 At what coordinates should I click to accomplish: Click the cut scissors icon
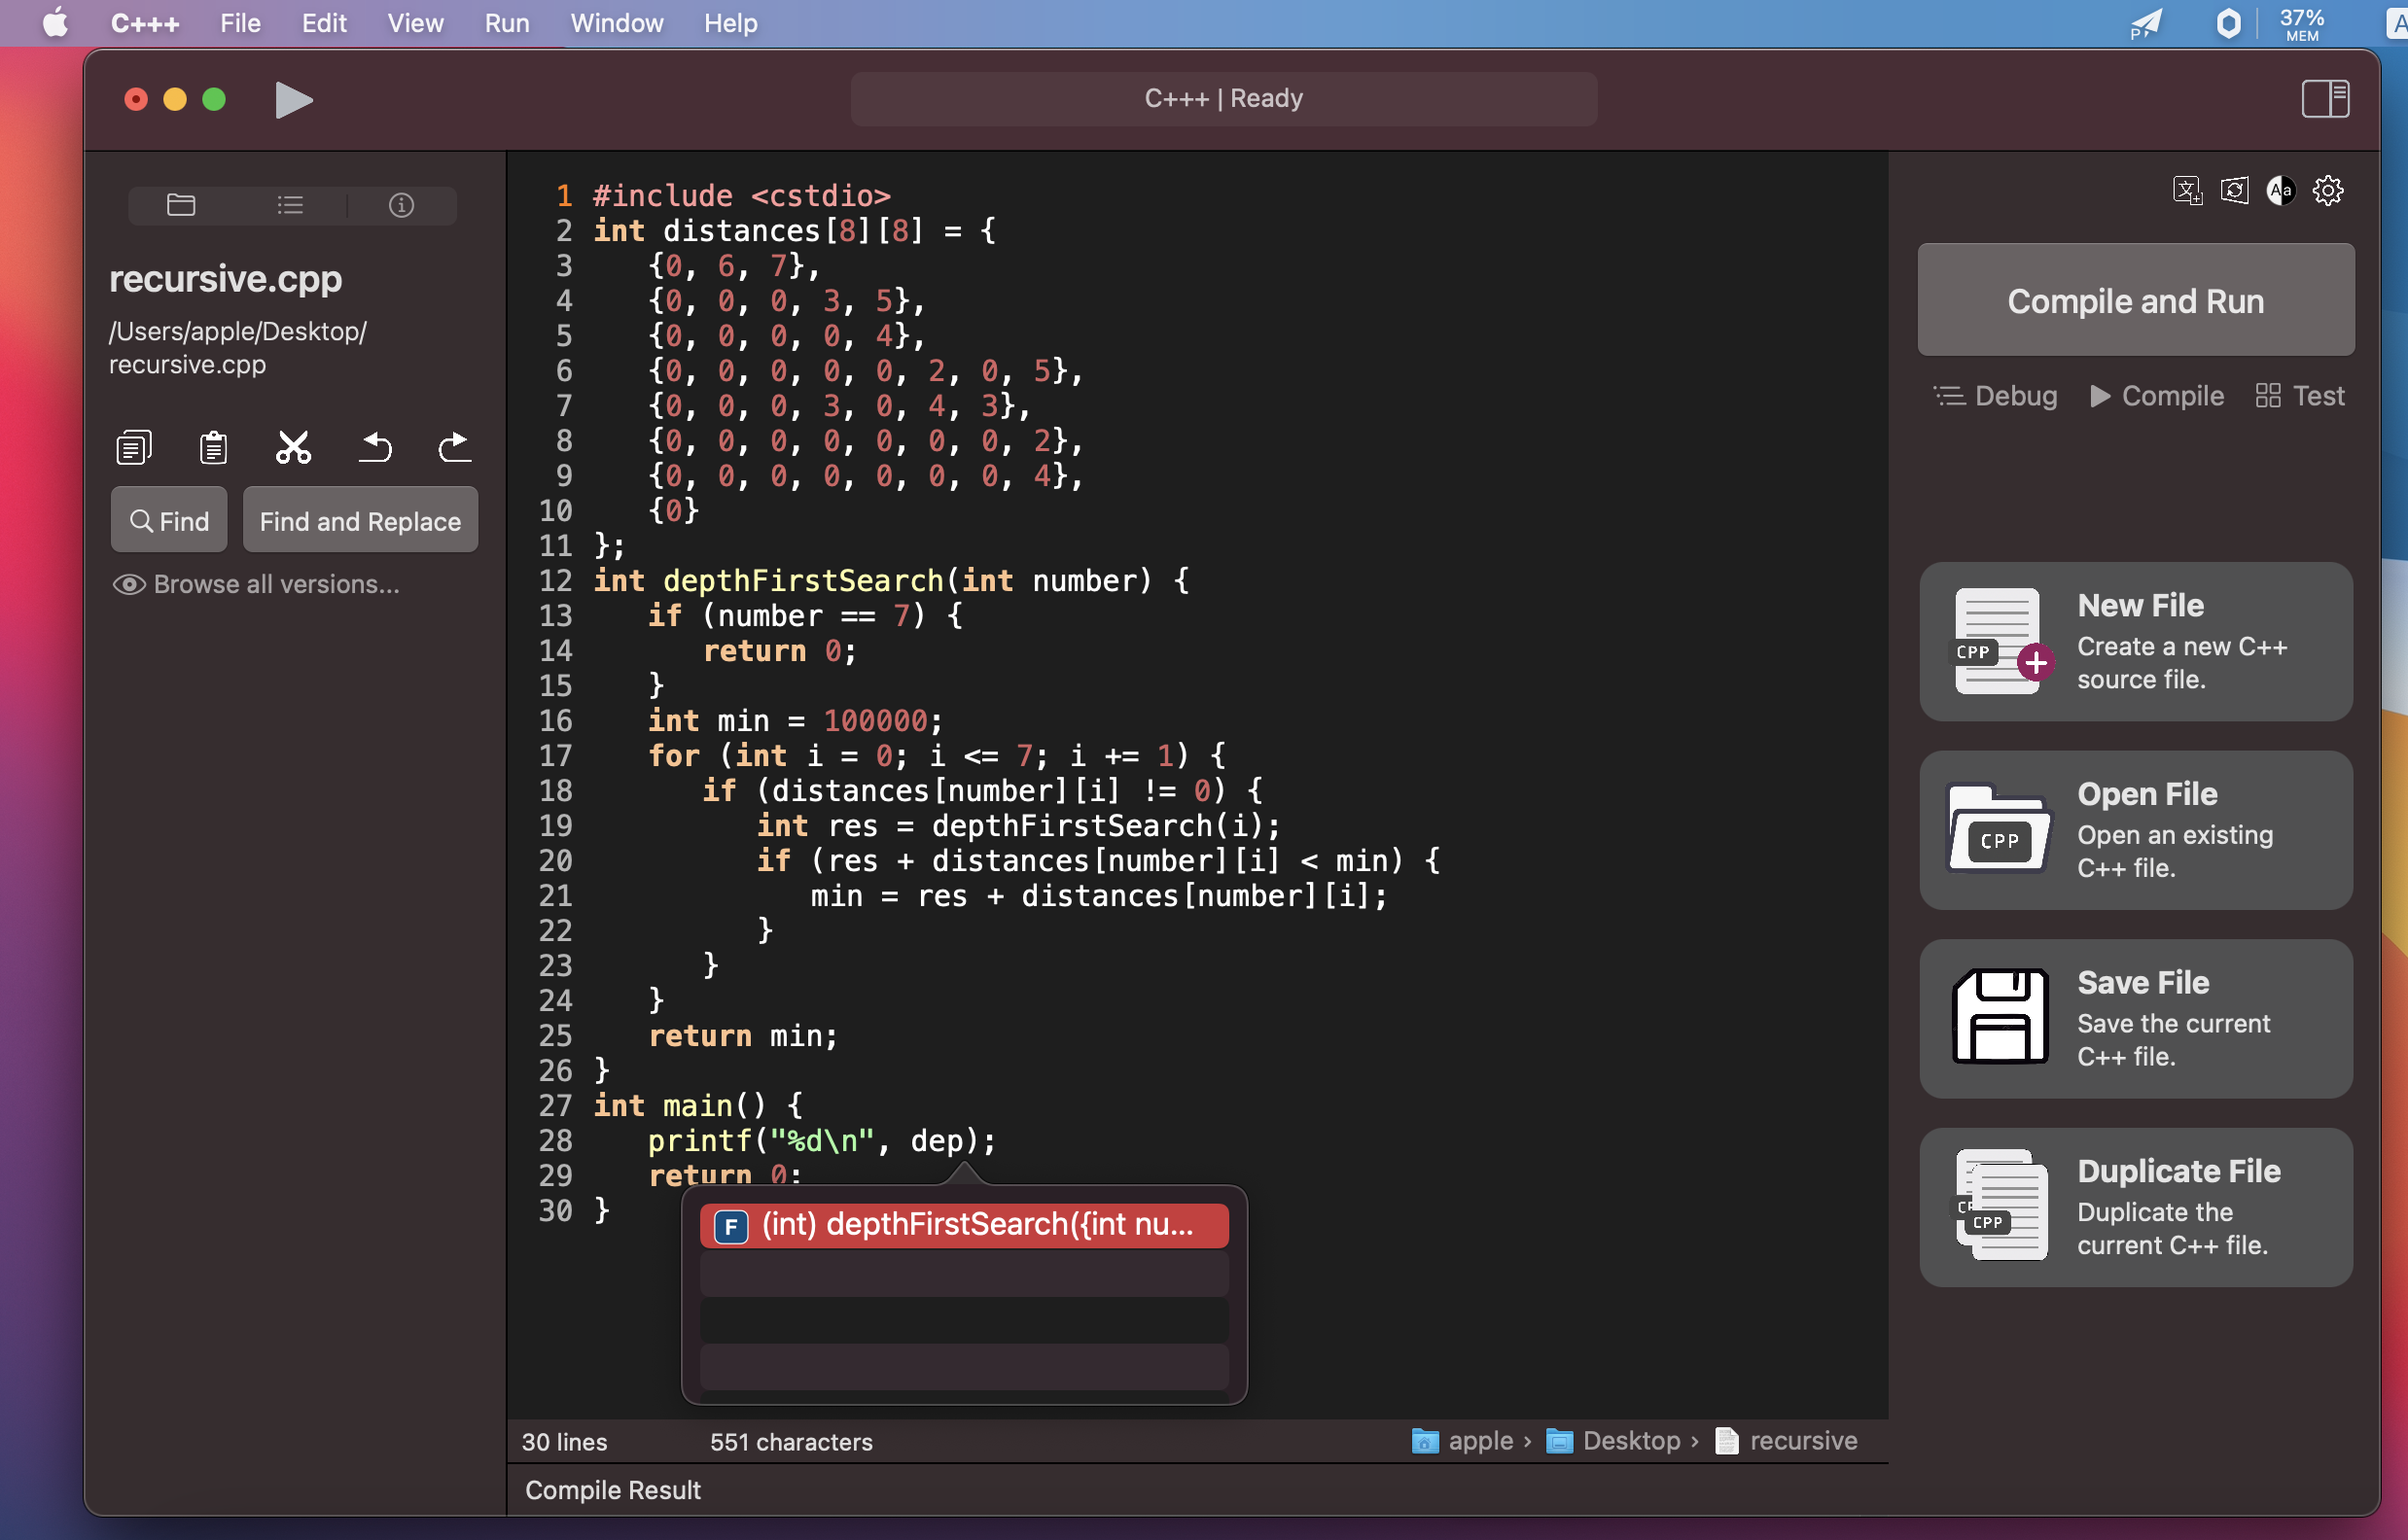tap(293, 447)
